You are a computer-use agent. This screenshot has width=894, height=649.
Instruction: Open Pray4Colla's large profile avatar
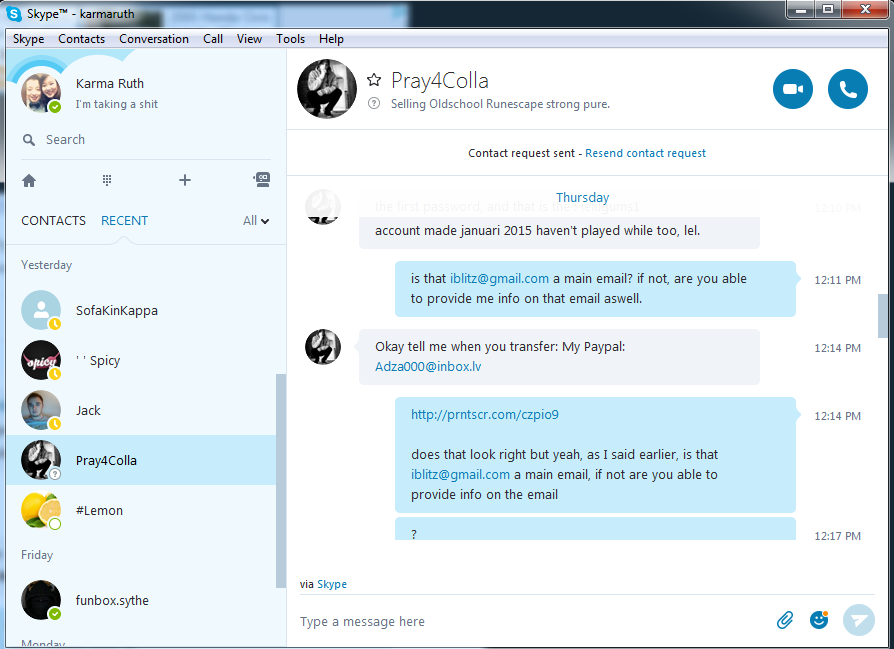327,89
